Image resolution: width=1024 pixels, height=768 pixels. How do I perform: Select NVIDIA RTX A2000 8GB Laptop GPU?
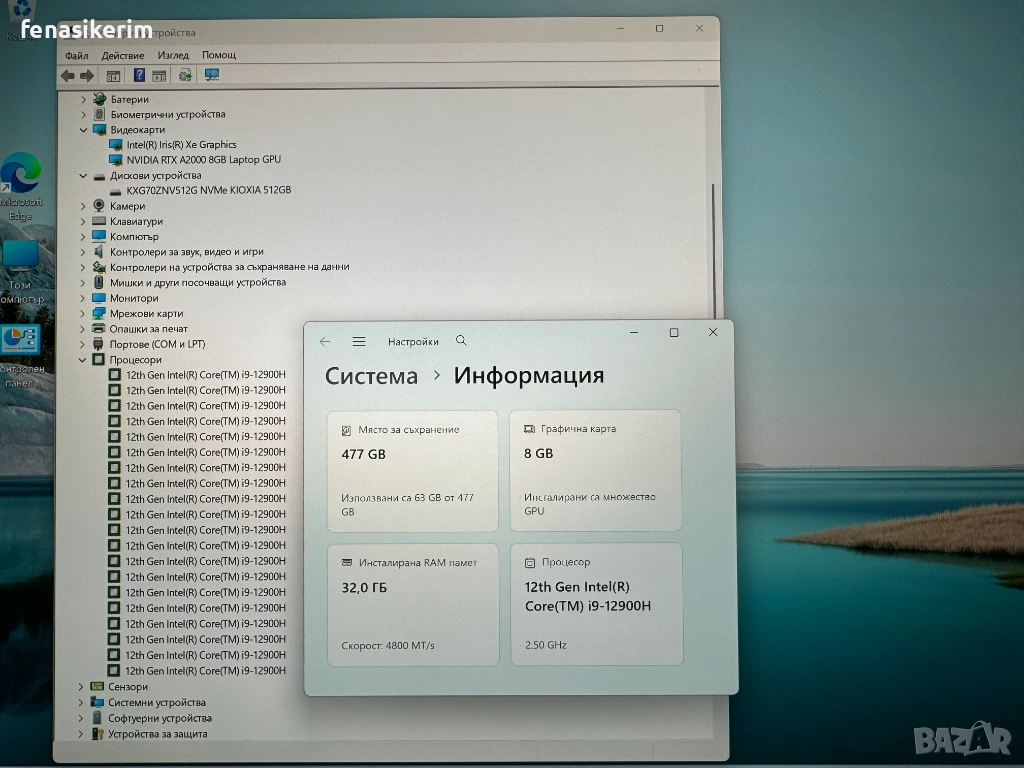coord(203,160)
